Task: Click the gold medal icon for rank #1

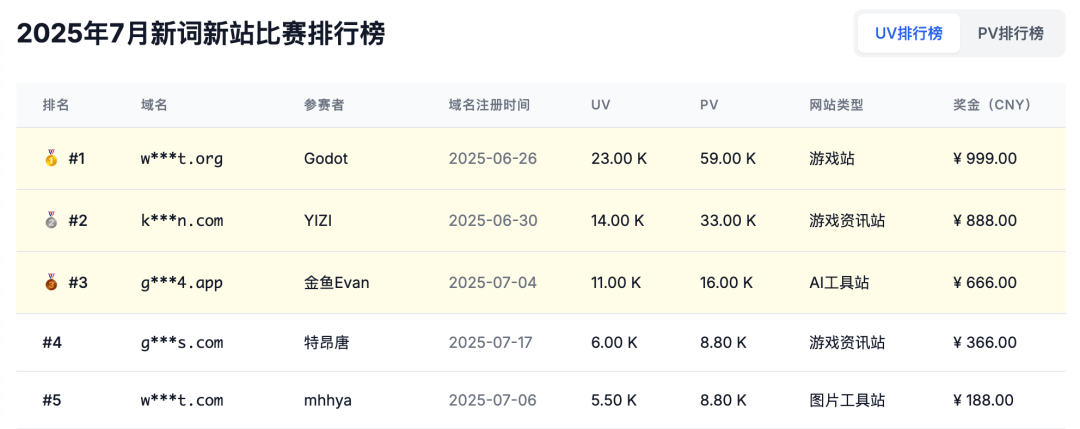Action: 51,158
